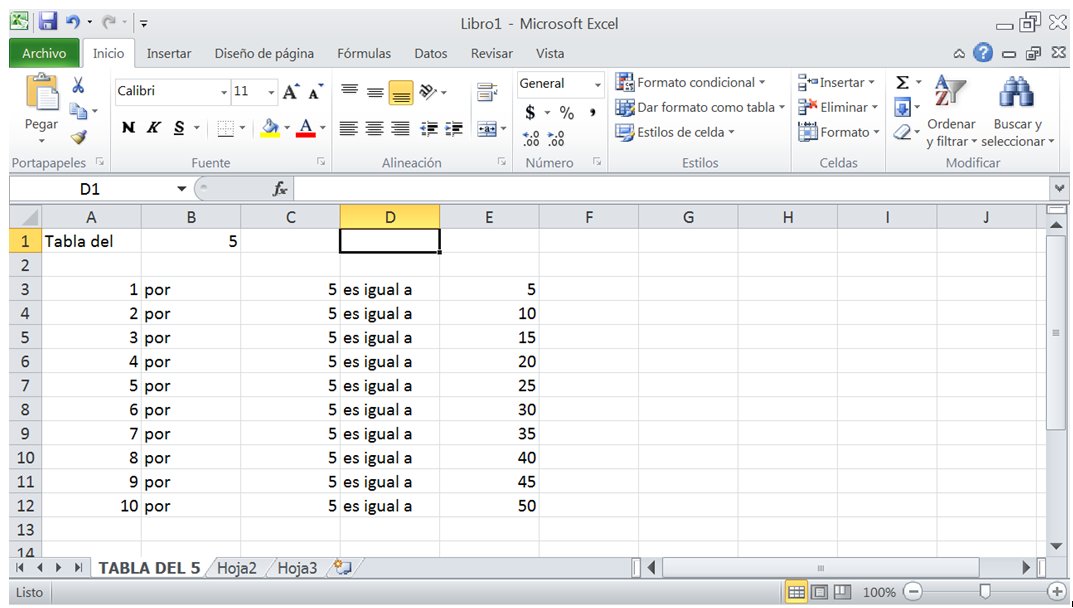
Task: Select cell B1 containing 5
Action: pyautogui.click(x=191, y=241)
